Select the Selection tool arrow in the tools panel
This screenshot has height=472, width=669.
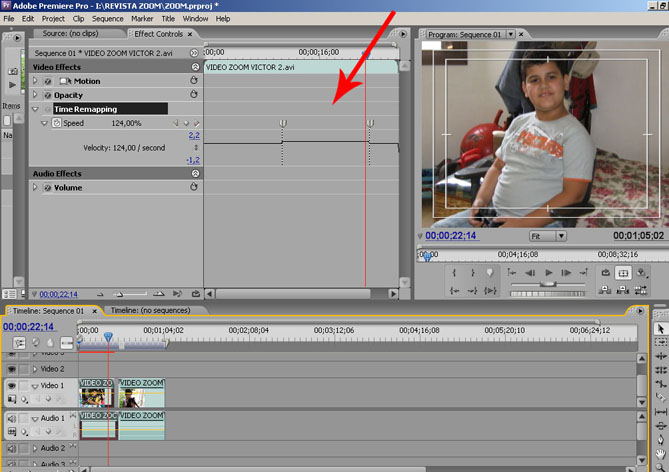(660, 329)
